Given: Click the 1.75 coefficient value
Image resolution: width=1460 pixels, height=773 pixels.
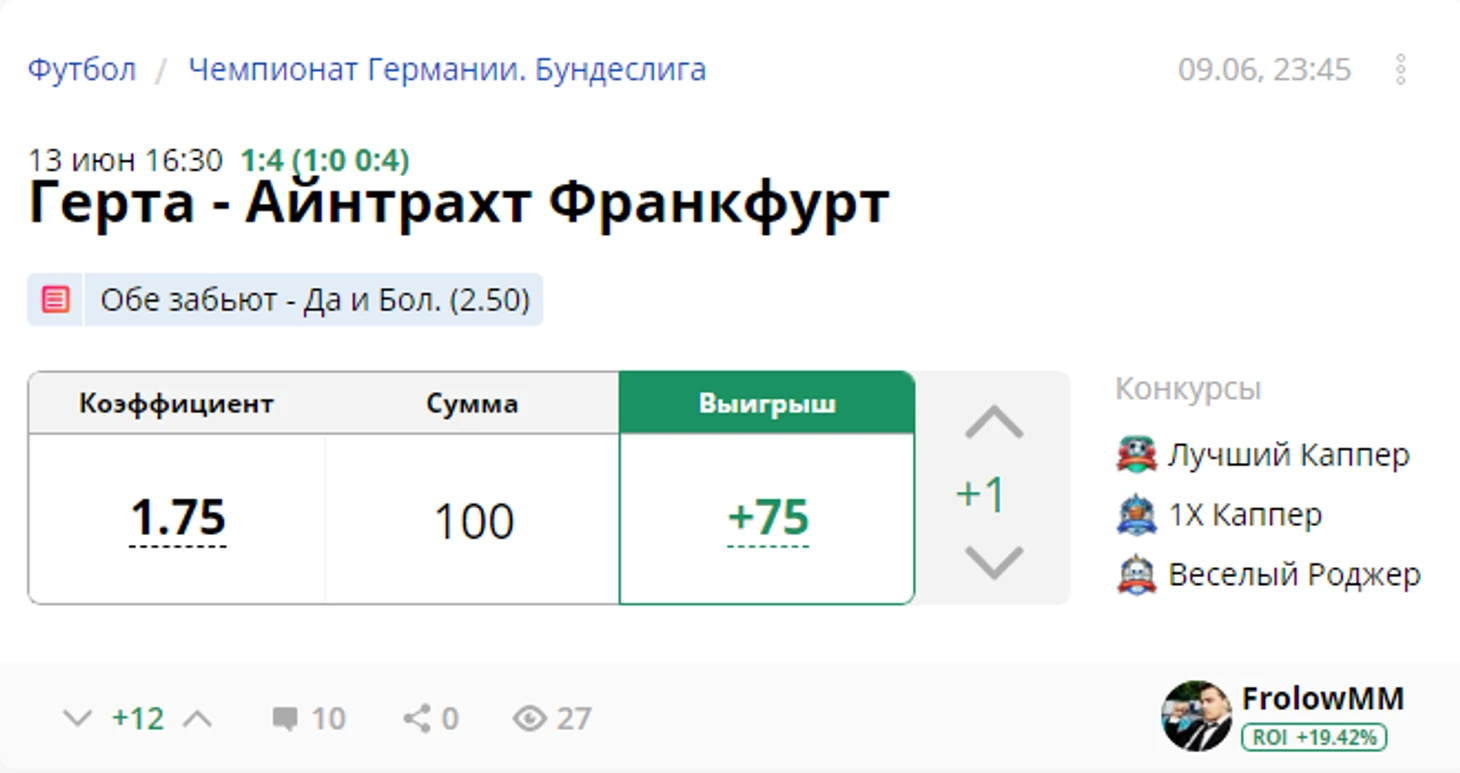Looking at the screenshot, I should click(178, 519).
